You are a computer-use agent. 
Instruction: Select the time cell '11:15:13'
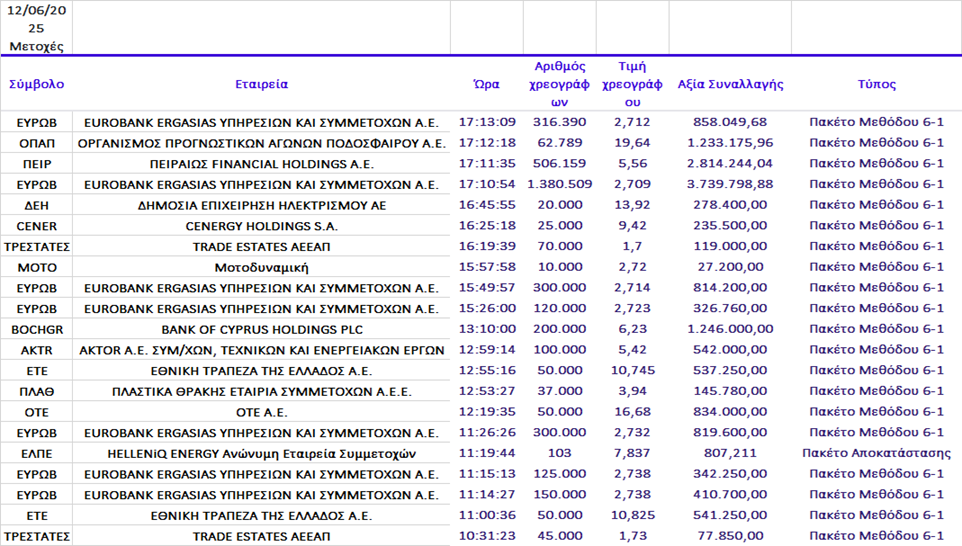coord(487,474)
